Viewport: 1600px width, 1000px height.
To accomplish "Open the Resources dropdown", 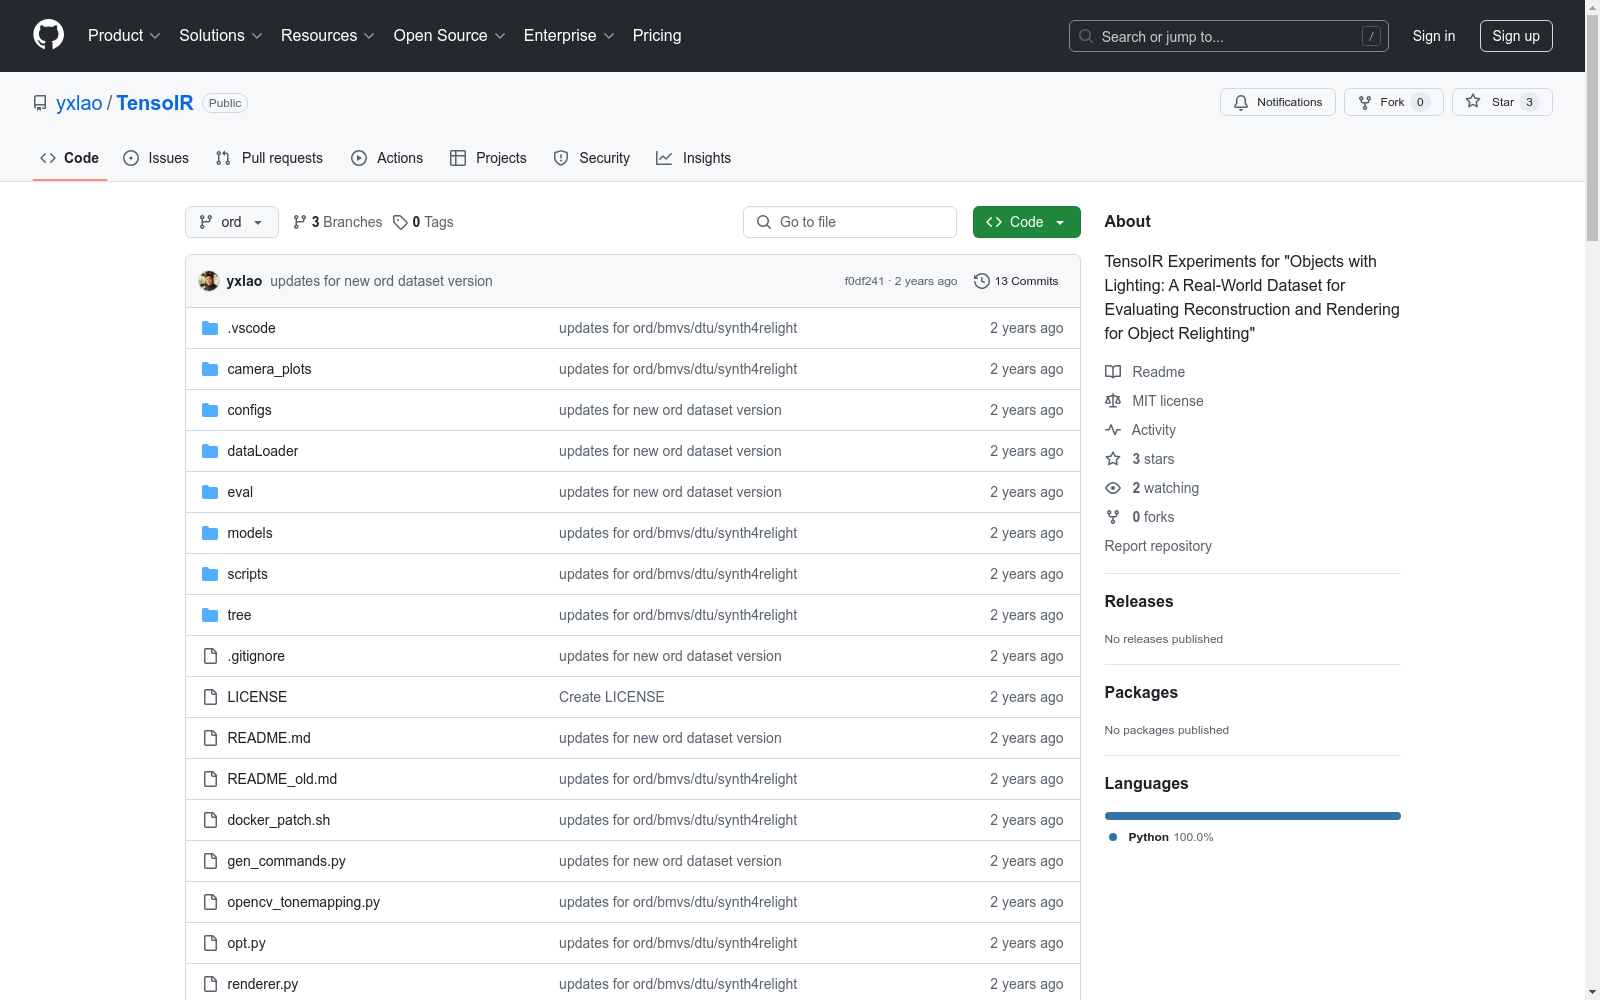I will tap(328, 35).
